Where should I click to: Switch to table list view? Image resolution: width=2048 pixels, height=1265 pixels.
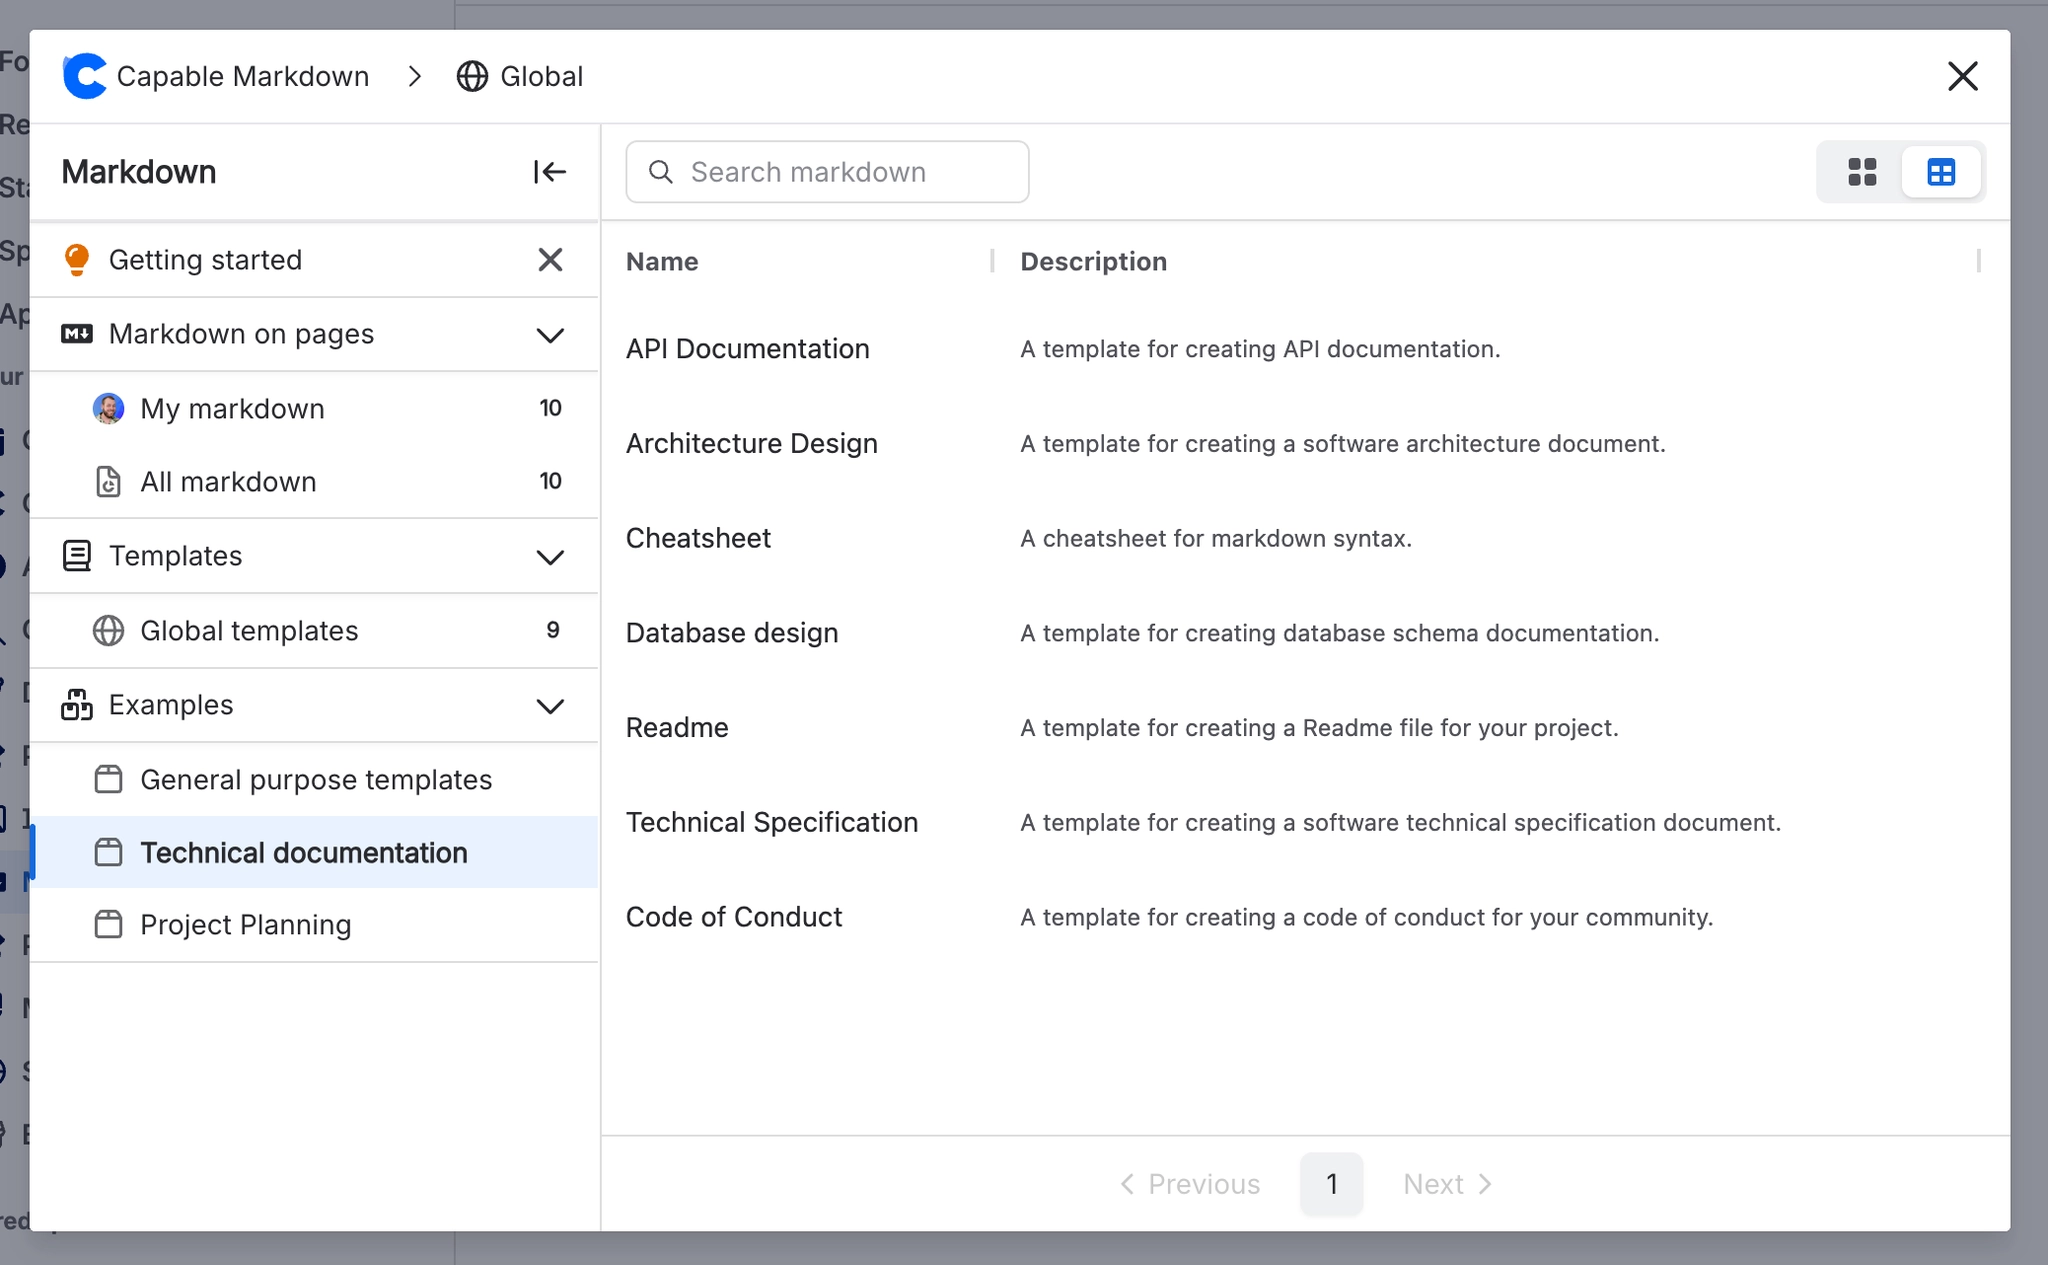coord(1940,172)
